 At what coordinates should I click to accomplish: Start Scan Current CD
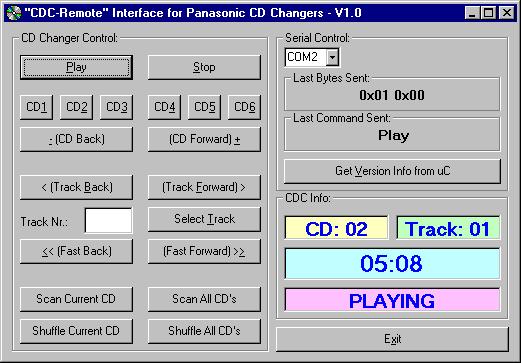76,299
